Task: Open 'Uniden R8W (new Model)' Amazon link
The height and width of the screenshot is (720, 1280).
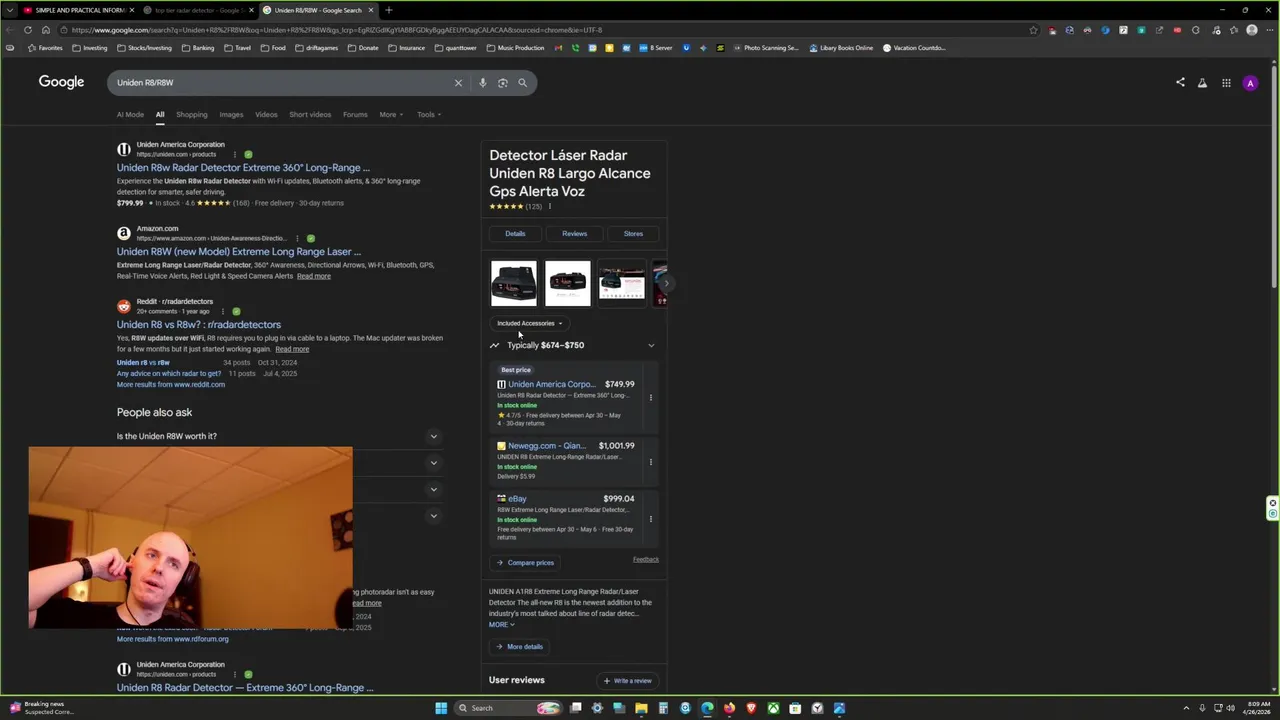Action: (239, 252)
